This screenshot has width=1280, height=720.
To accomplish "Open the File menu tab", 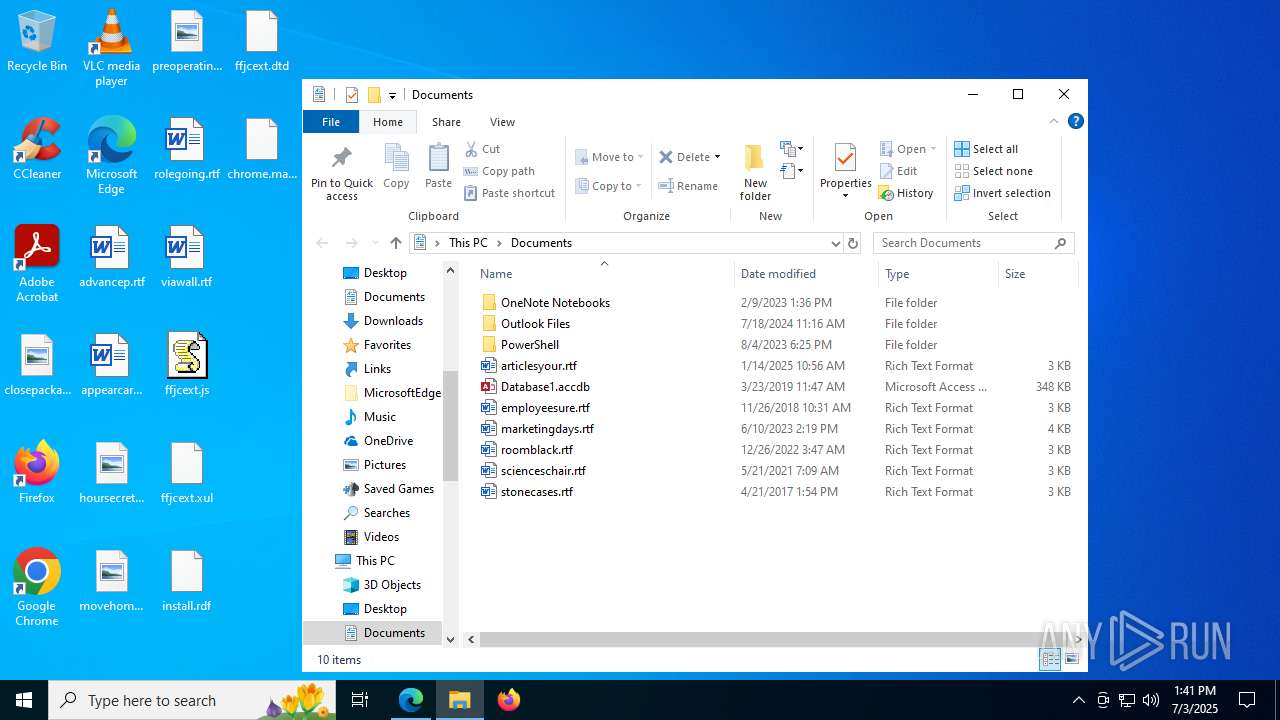I will tap(331, 122).
